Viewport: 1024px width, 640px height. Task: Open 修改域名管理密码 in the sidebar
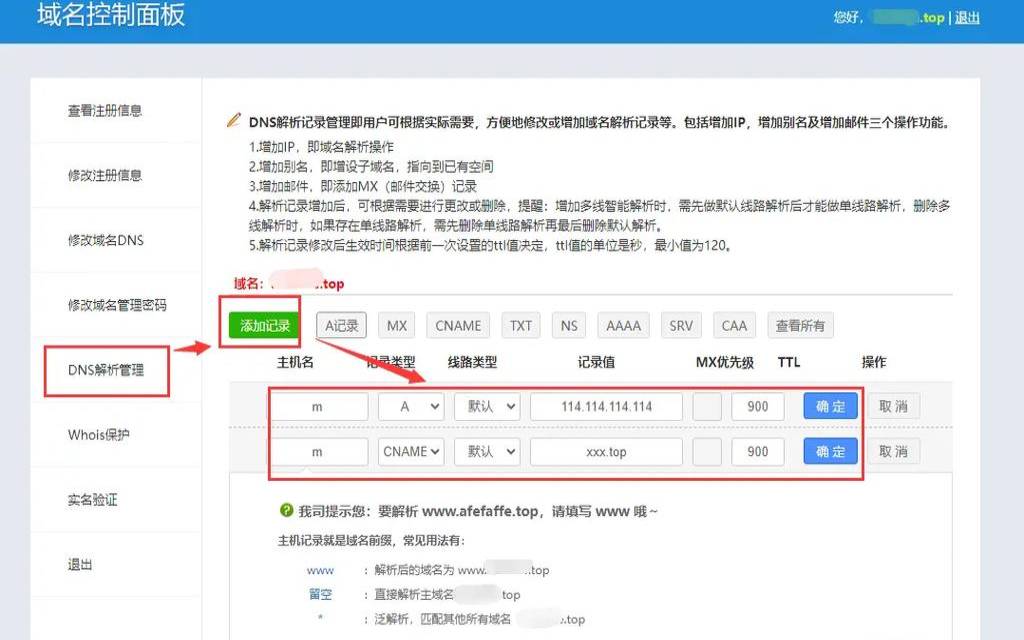[x=117, y=305]
